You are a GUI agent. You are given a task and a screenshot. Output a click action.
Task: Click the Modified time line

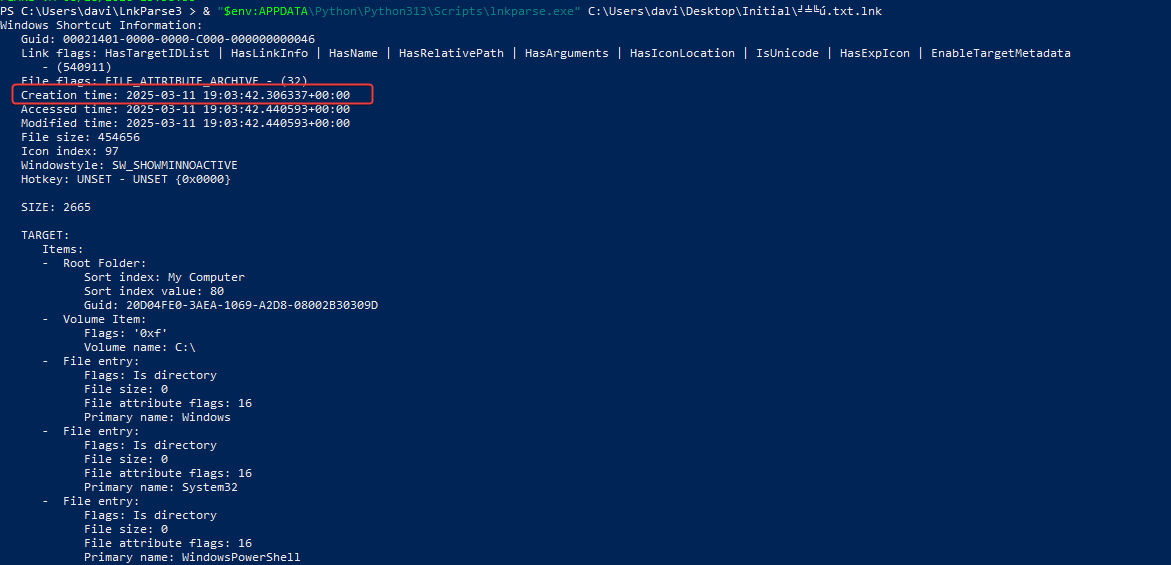pyautogui.click(x=185, y=123)
